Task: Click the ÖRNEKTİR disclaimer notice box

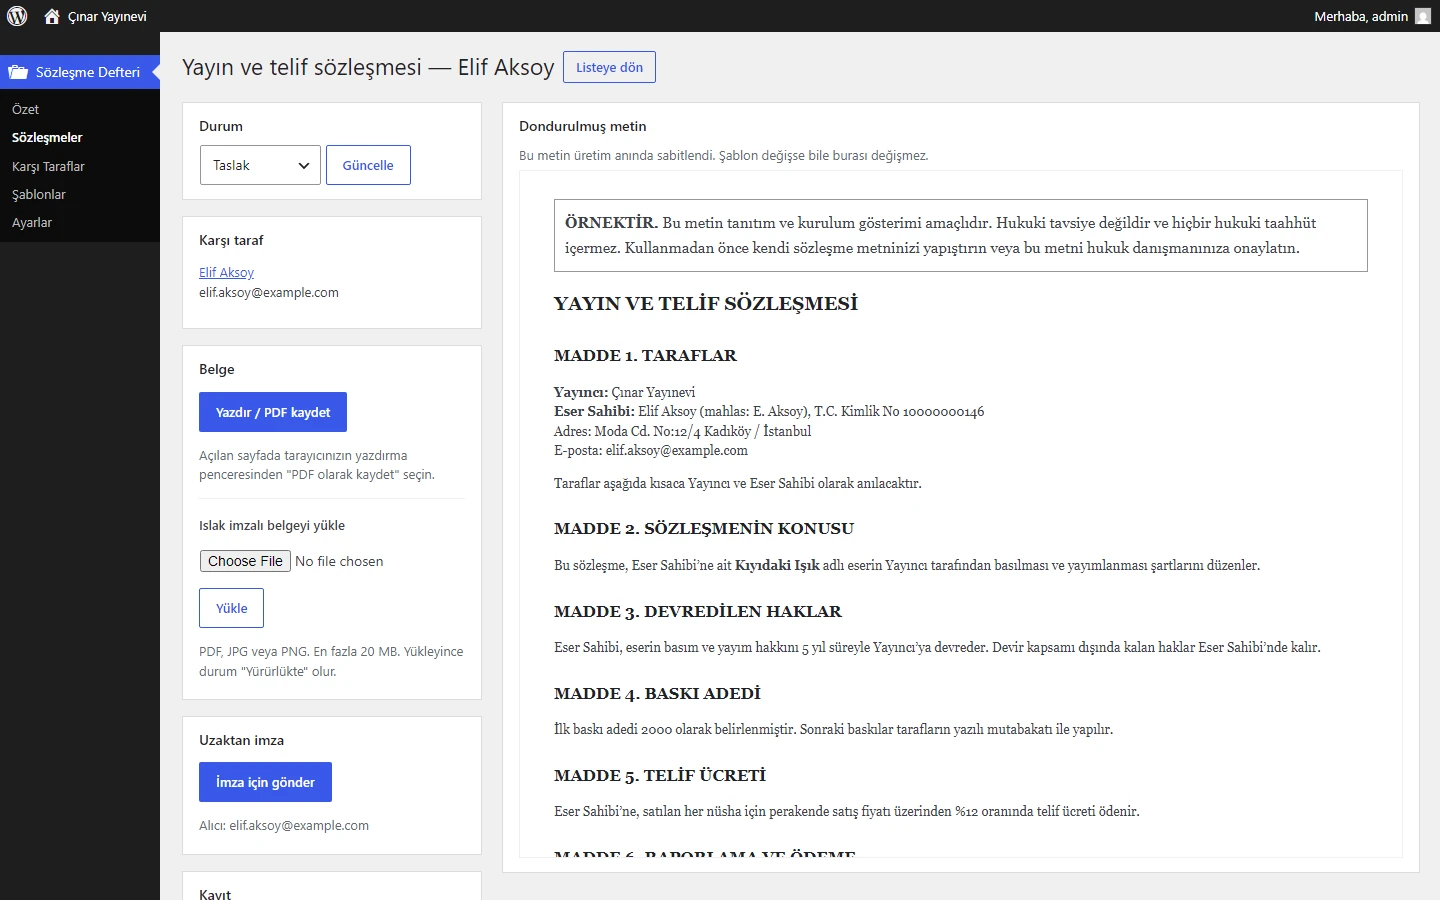Action: (x=961, y=235)
